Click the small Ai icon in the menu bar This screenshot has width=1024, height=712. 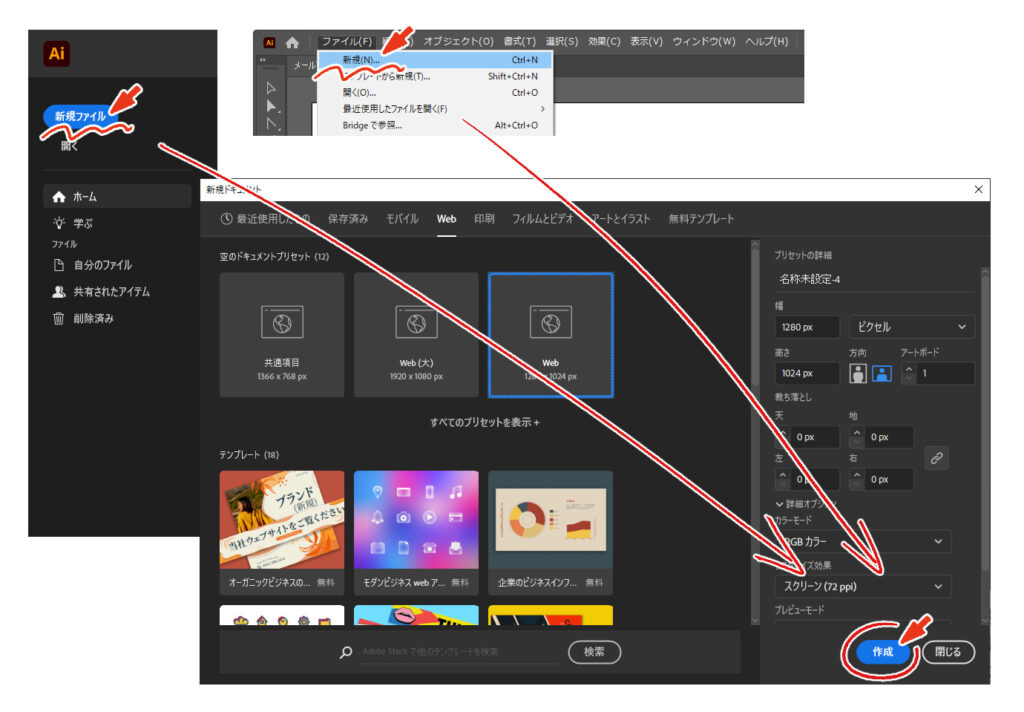tap(269, 42)
